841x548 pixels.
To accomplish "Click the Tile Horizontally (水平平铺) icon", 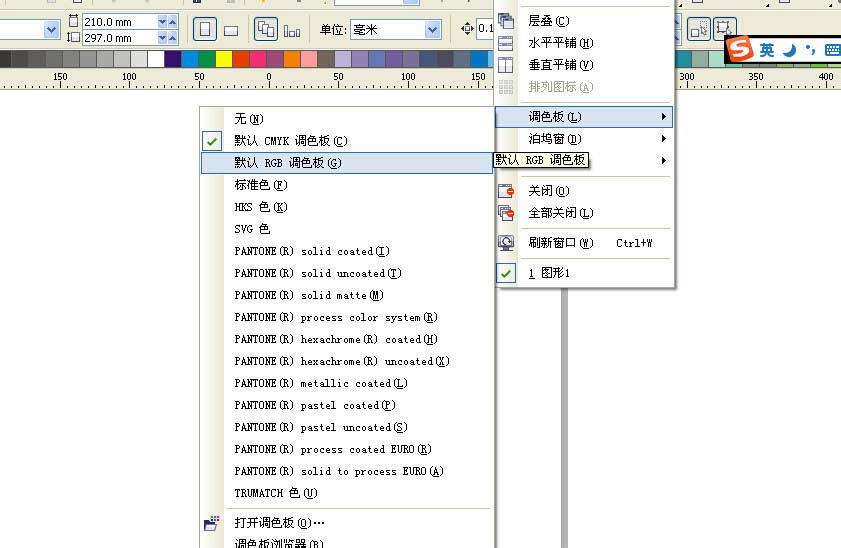I will 507,43.
